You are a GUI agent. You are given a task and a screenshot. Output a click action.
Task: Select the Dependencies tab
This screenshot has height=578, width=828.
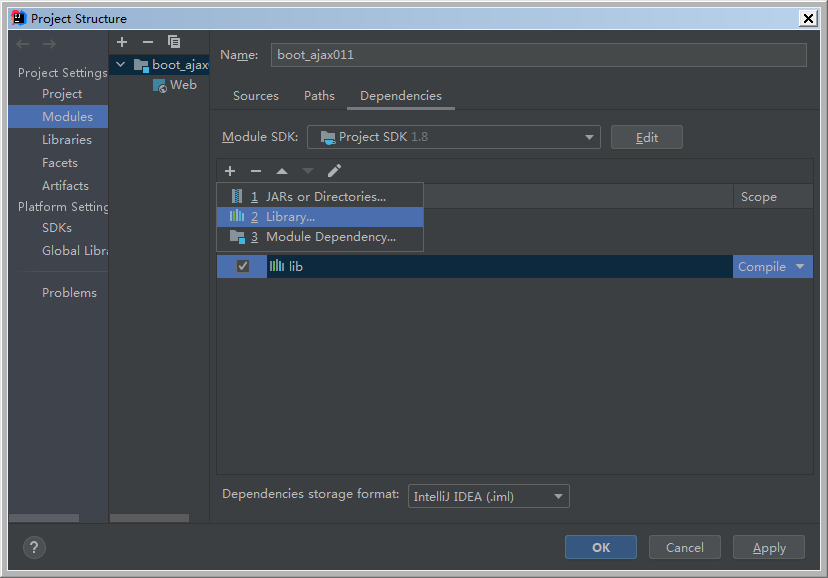point(401,96)
